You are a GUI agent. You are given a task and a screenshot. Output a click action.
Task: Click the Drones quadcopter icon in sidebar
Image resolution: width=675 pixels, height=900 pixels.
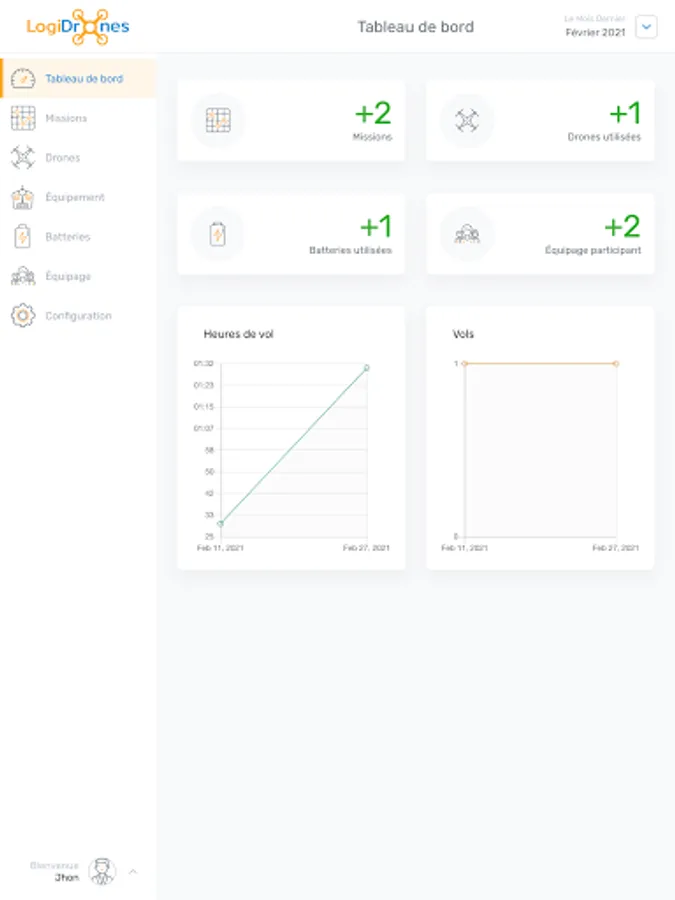coord(23,158)
